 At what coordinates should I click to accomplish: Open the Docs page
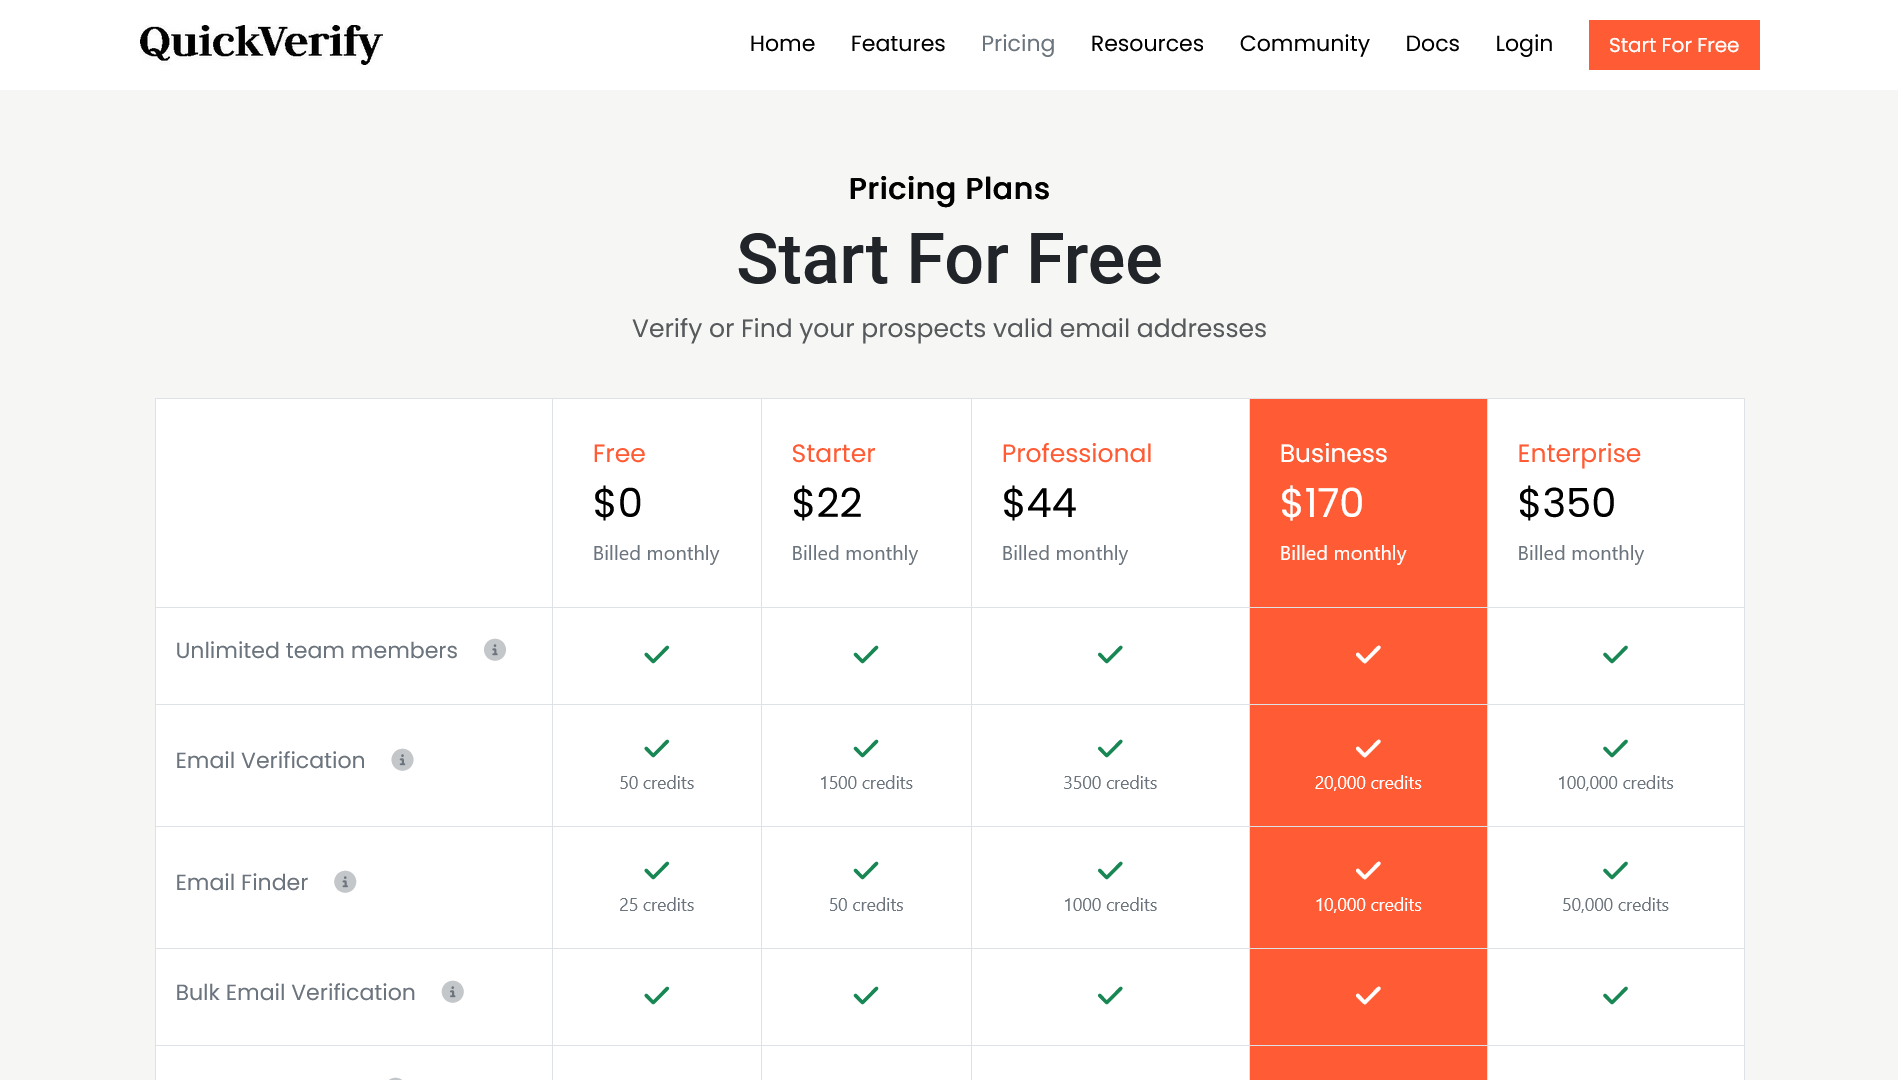coord(1432,44)
